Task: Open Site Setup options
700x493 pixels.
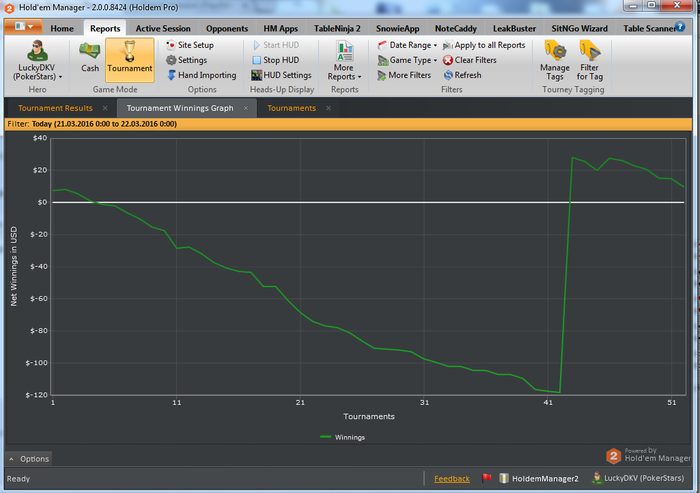Action: [x=190, y=45]
